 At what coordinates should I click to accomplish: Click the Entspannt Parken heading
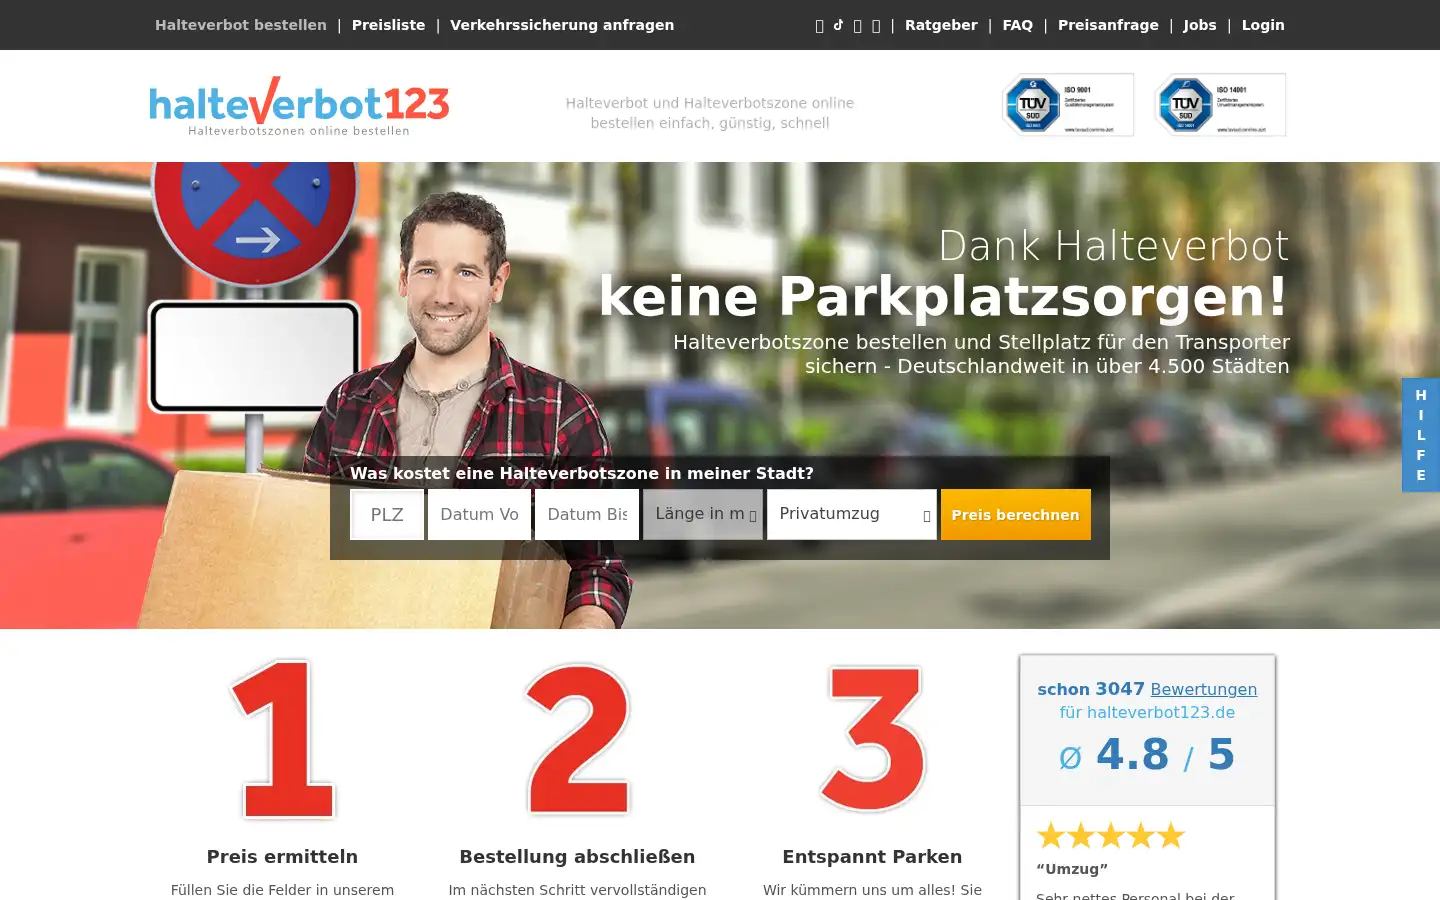click(x=872, y=856)
